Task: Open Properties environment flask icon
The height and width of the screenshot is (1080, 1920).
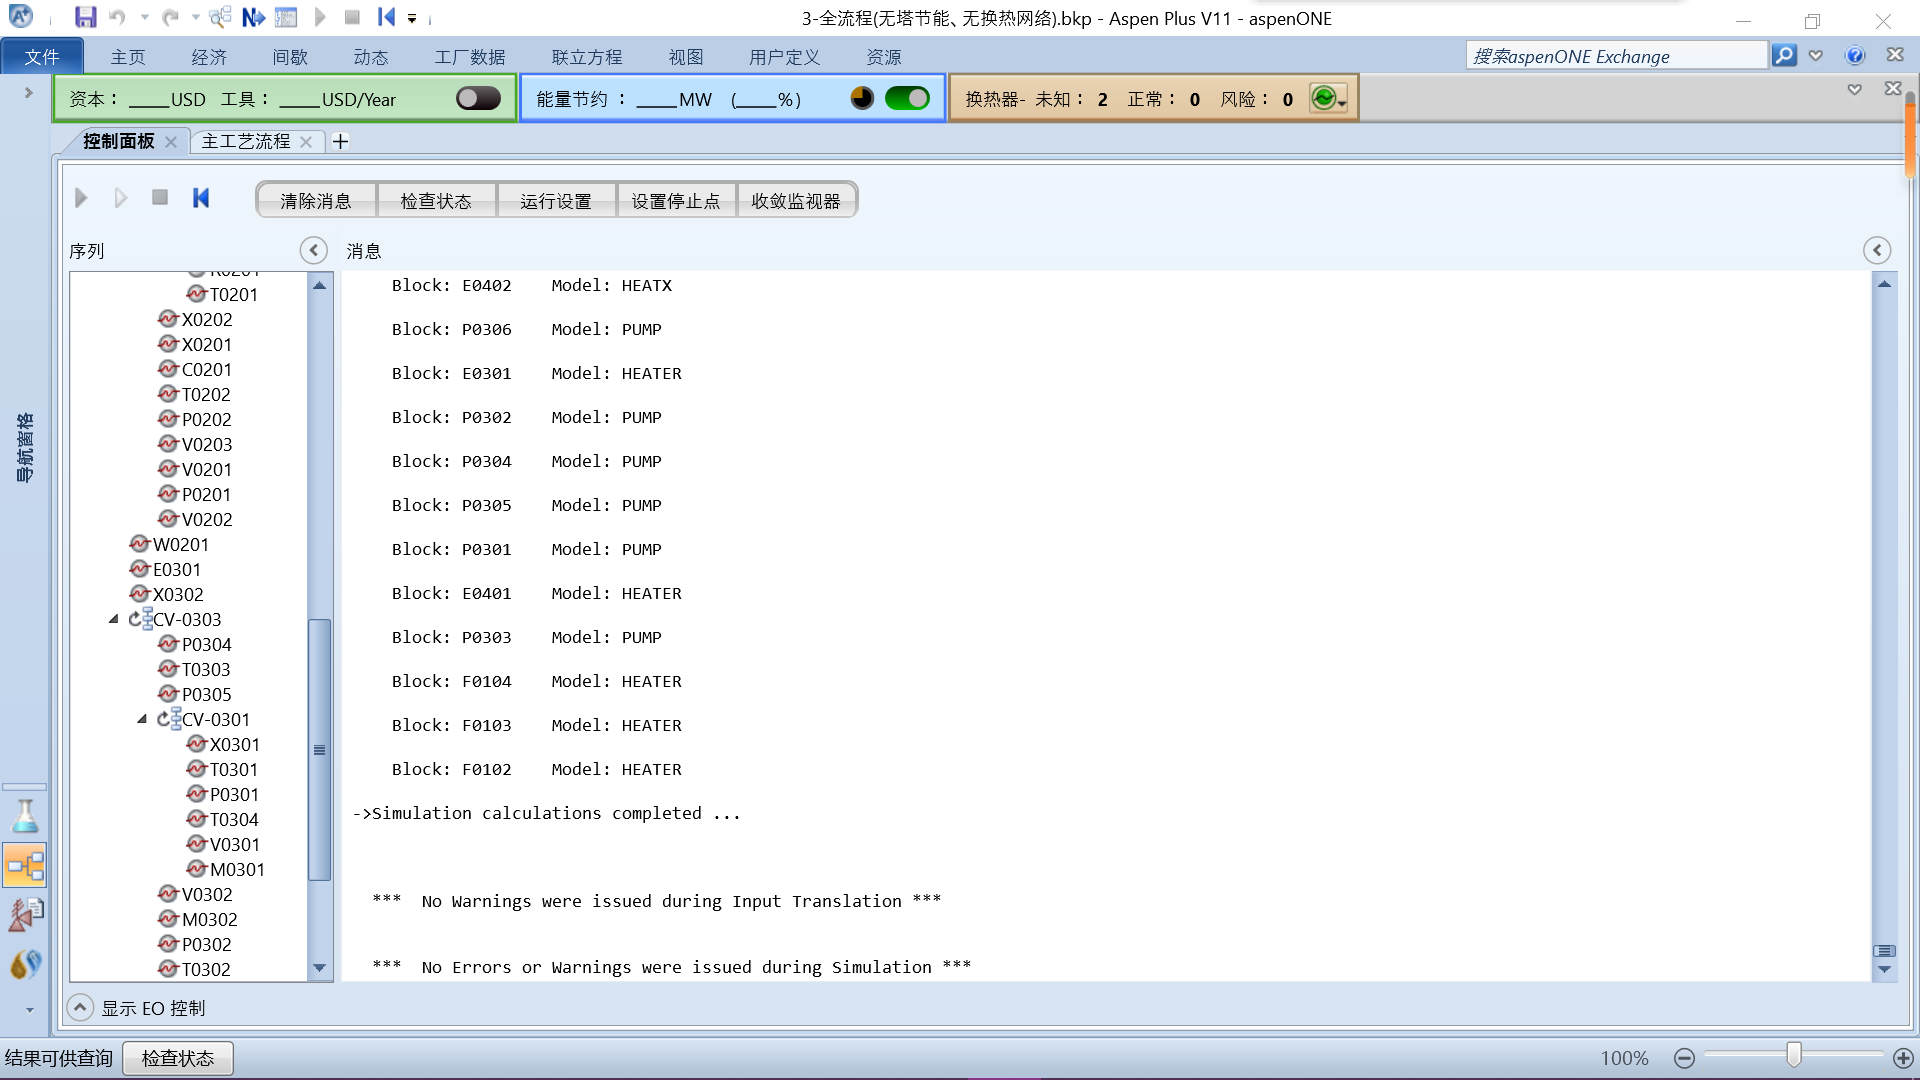Action: click(x=25, y=816)
